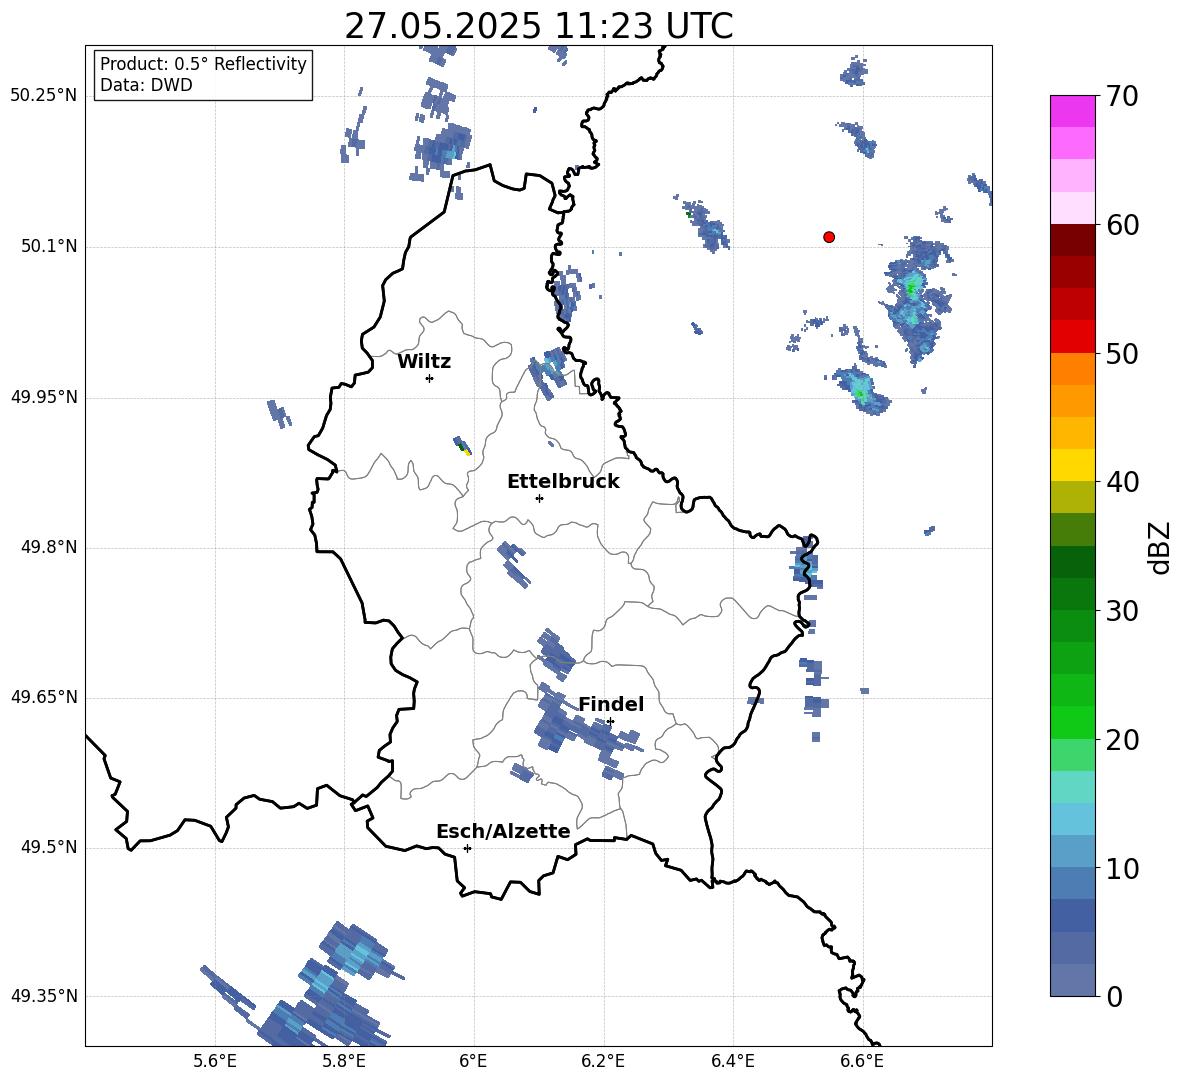Screen dimensions: 1184x1081
Task: Pick the yellow colorbar swatch above 40 dBZ
Action: (1072, 465)
